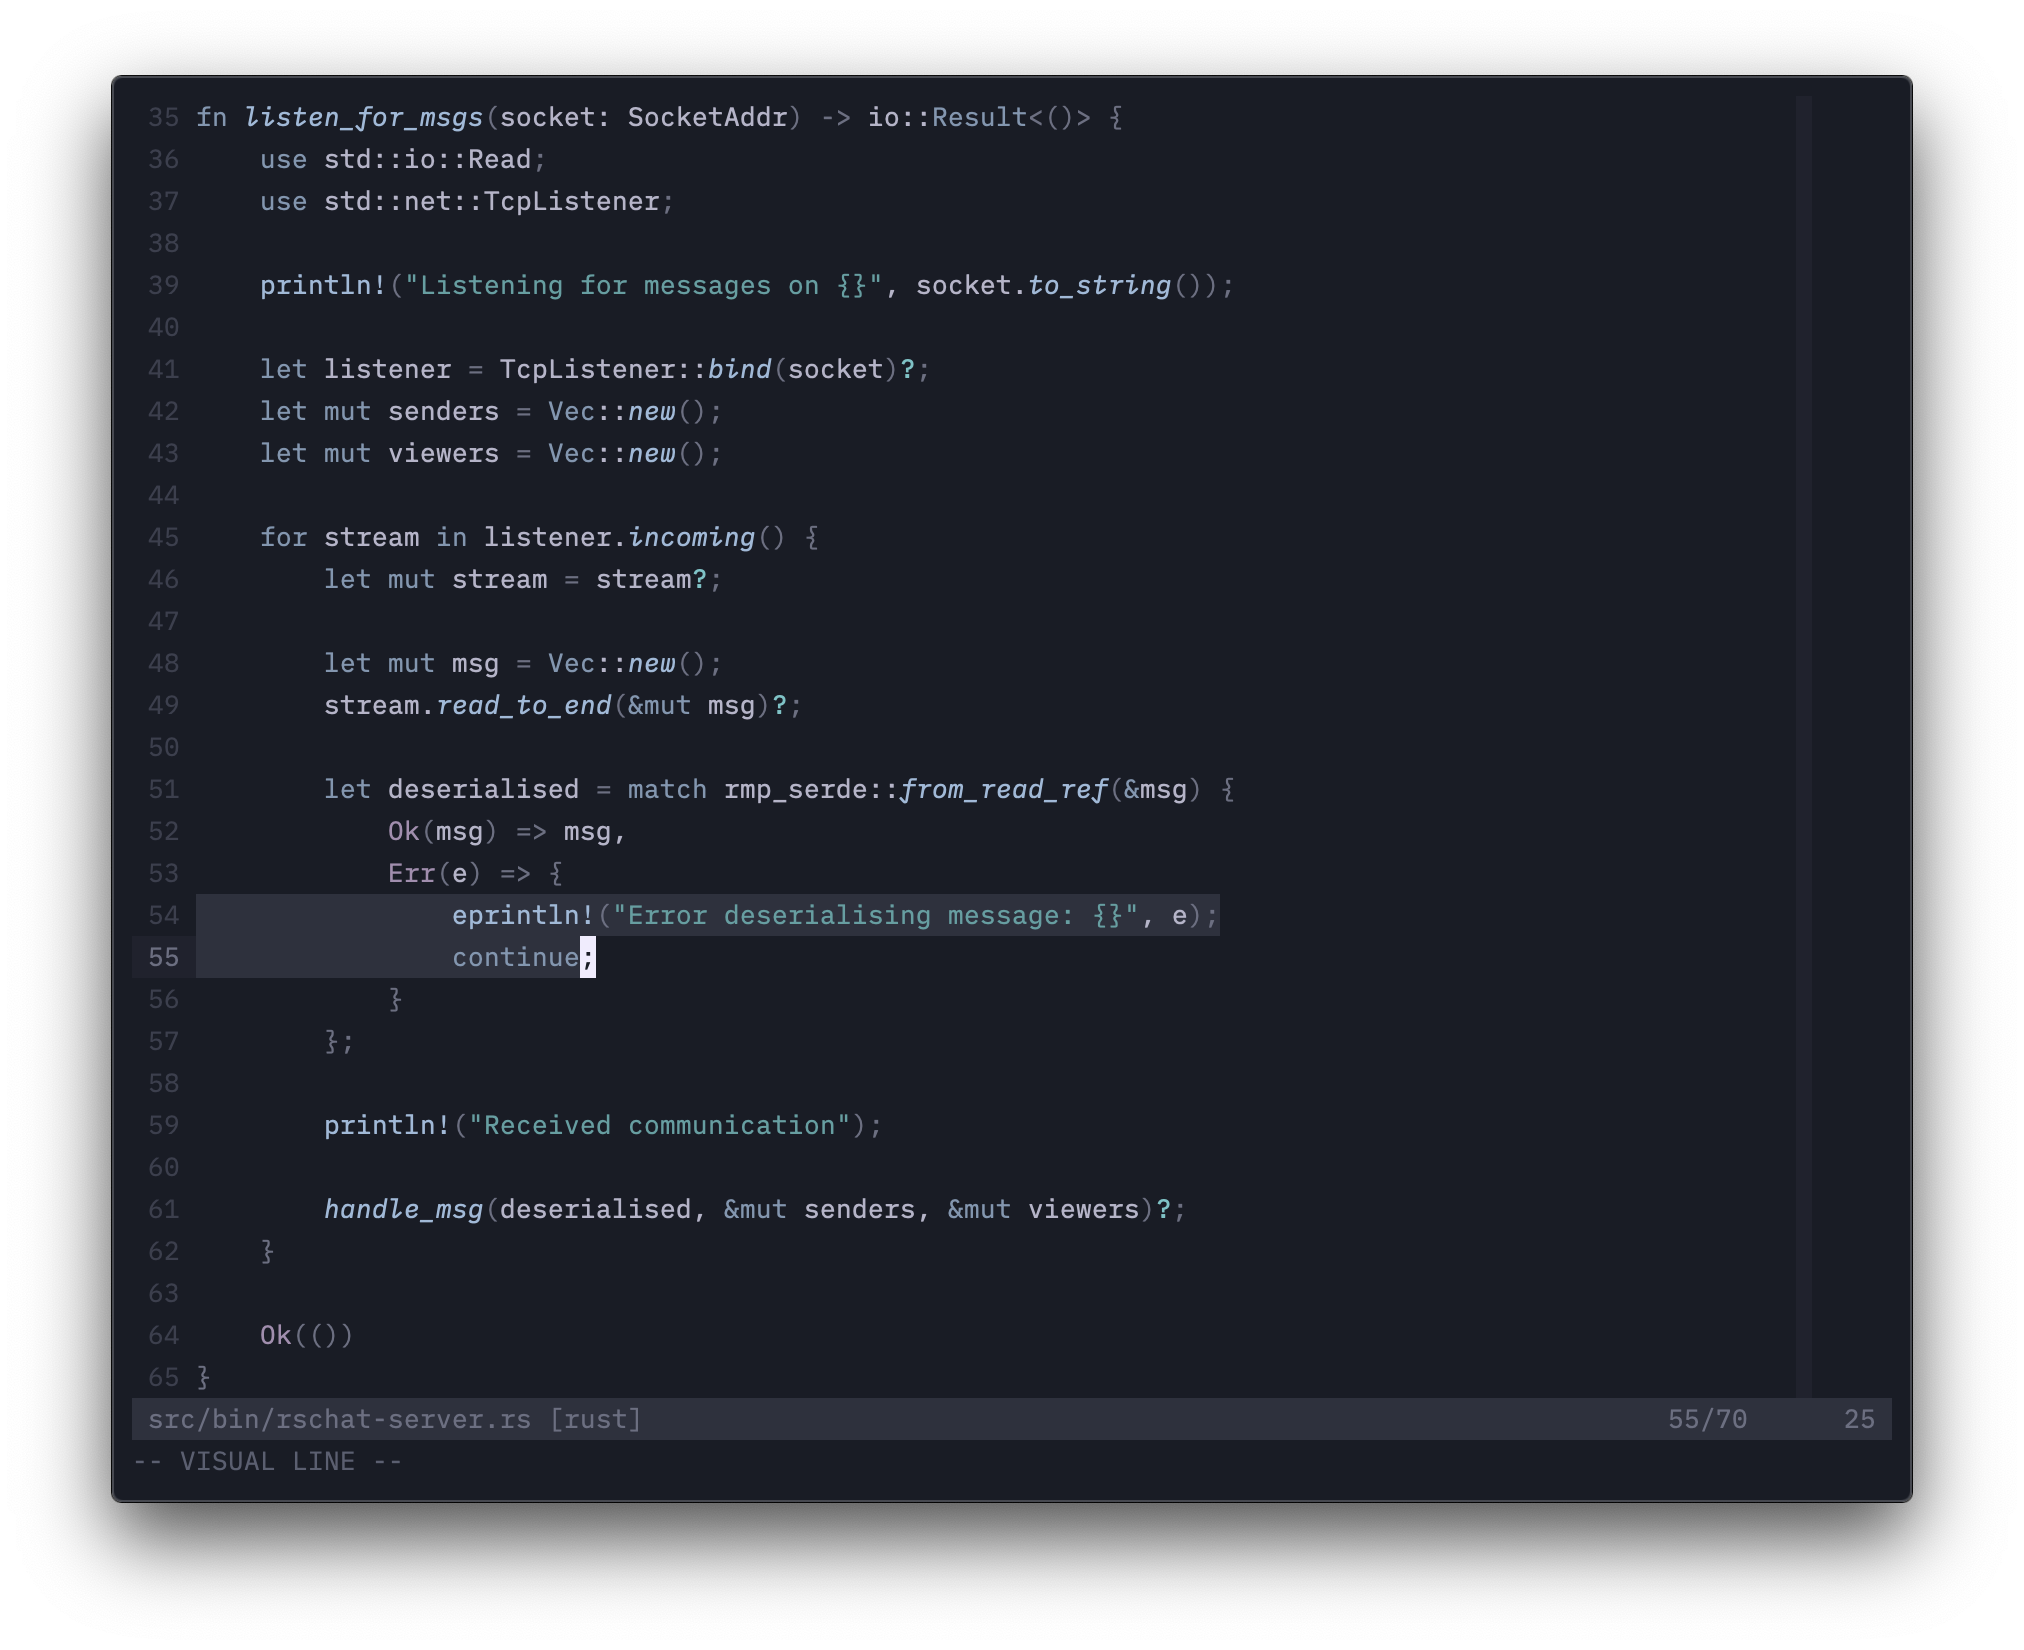This screenshot has height=1650, width=2024.
Task: Click '};' on line 57
Action: coord(339,1042)
